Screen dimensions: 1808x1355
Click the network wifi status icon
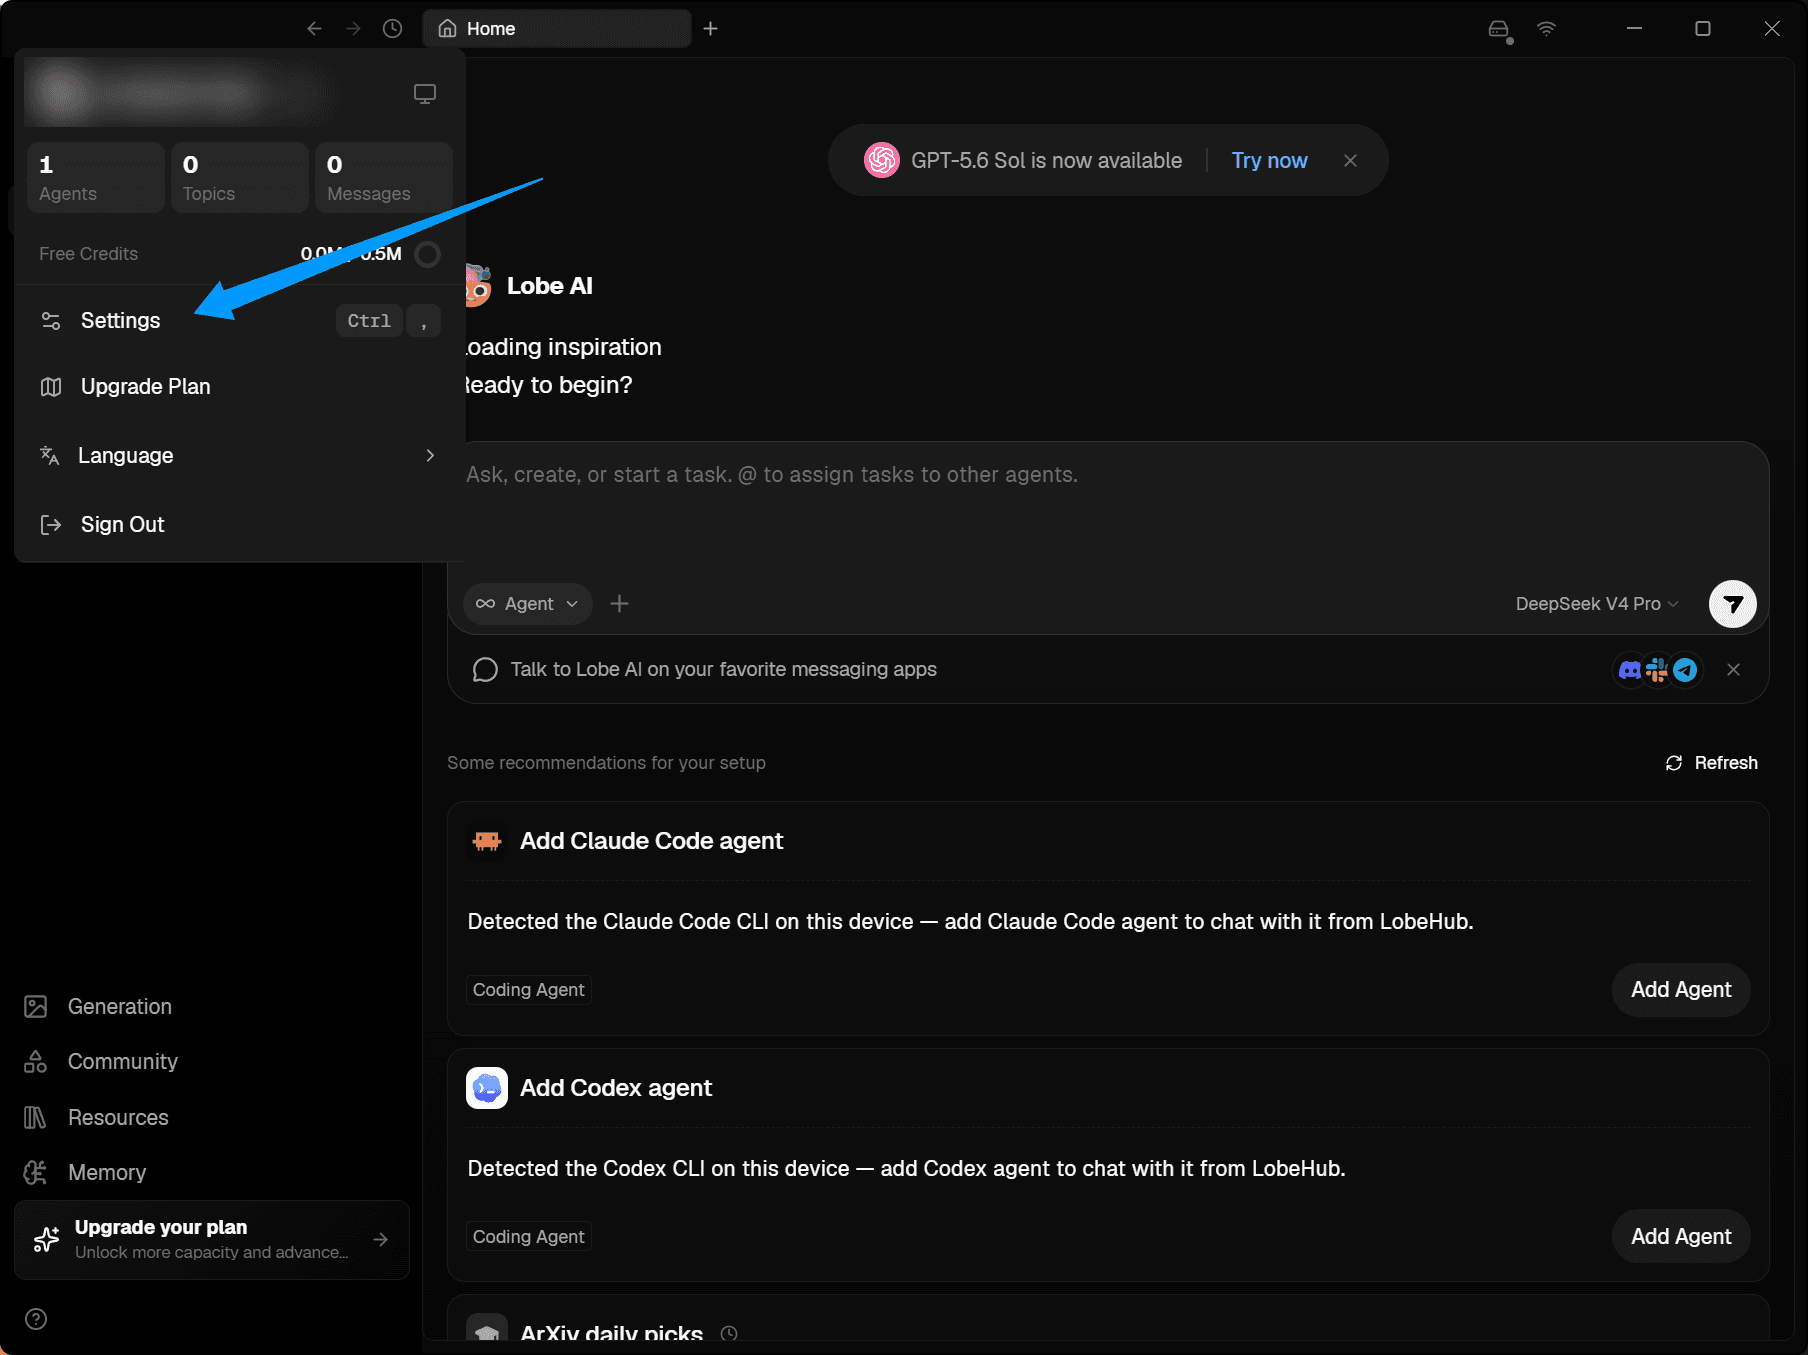1546,29
